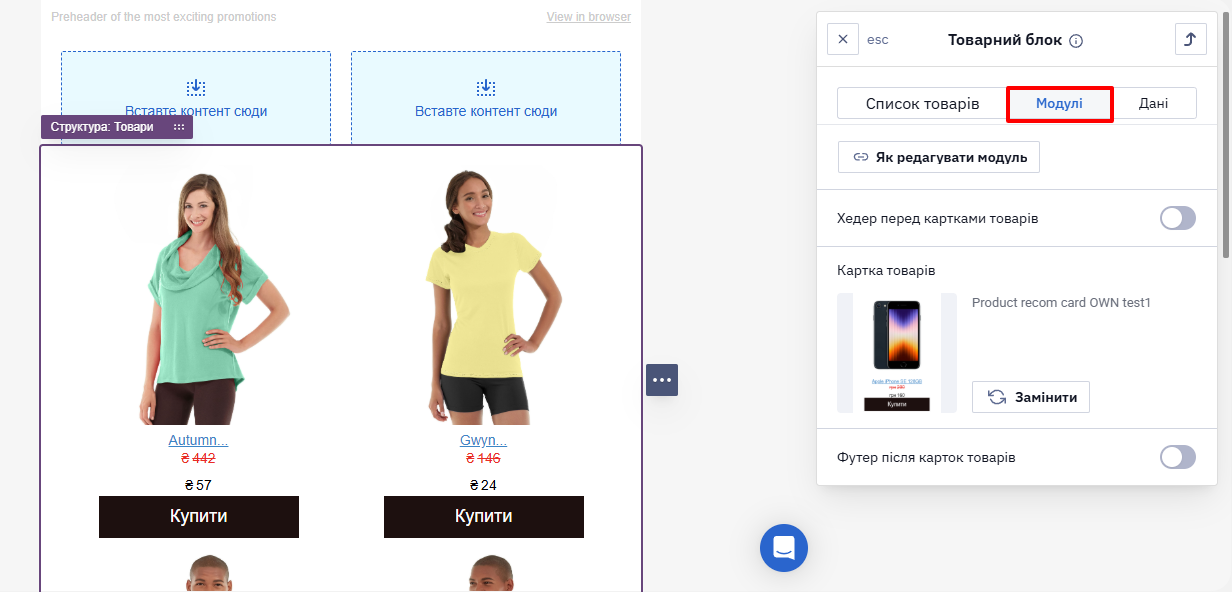This screenshot has height=592, width=1232.
Task: Click the info icon beside Товарний блок
Action: point(1076,41)
